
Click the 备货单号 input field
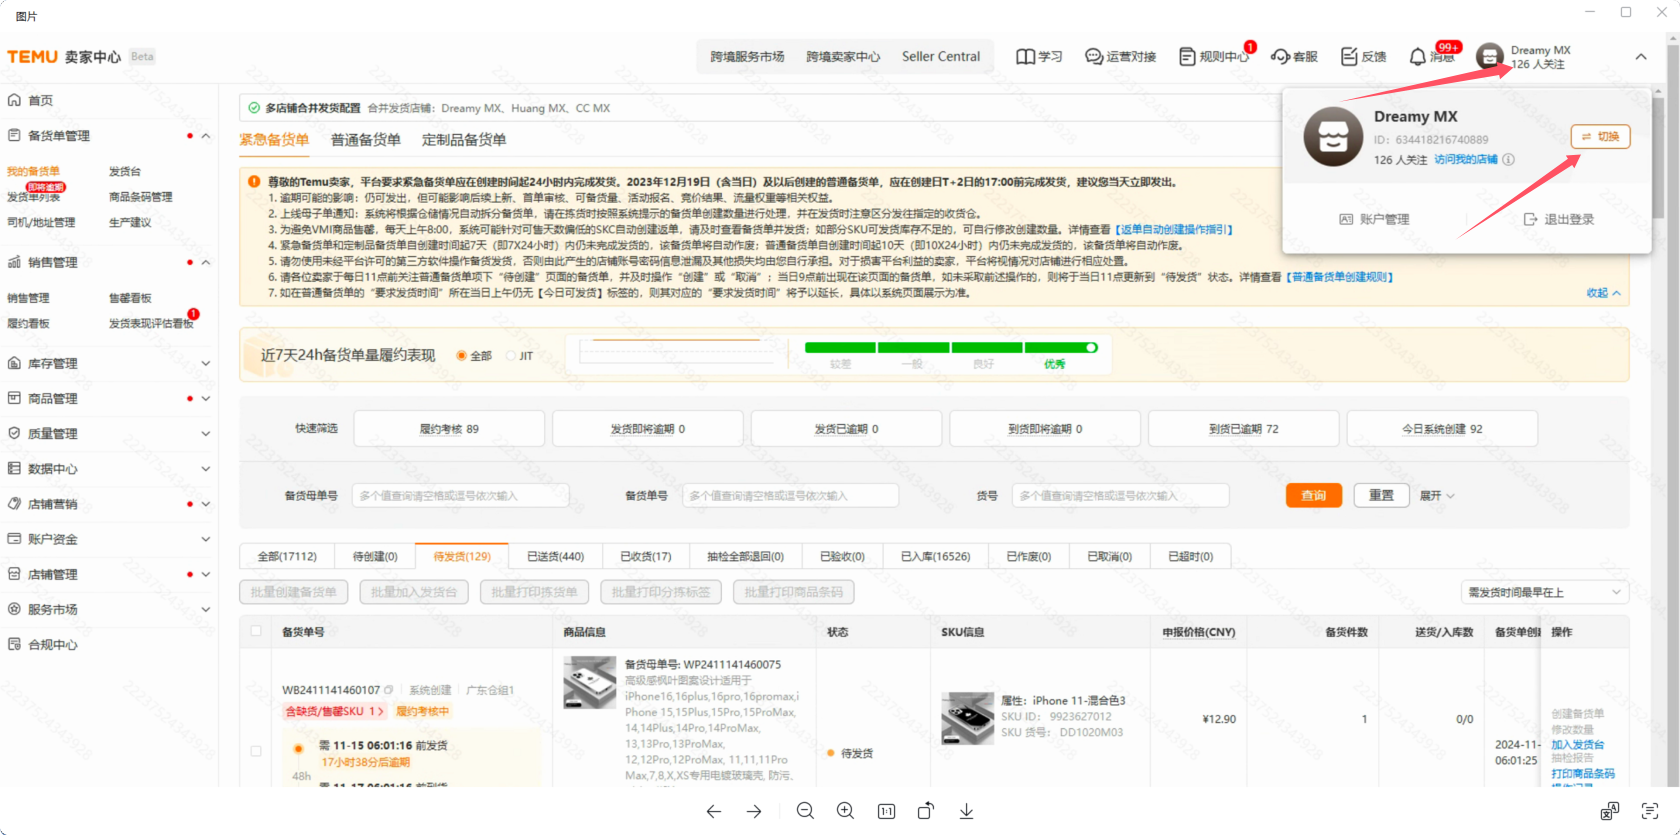pyautogui.click(x=790, y=496)
